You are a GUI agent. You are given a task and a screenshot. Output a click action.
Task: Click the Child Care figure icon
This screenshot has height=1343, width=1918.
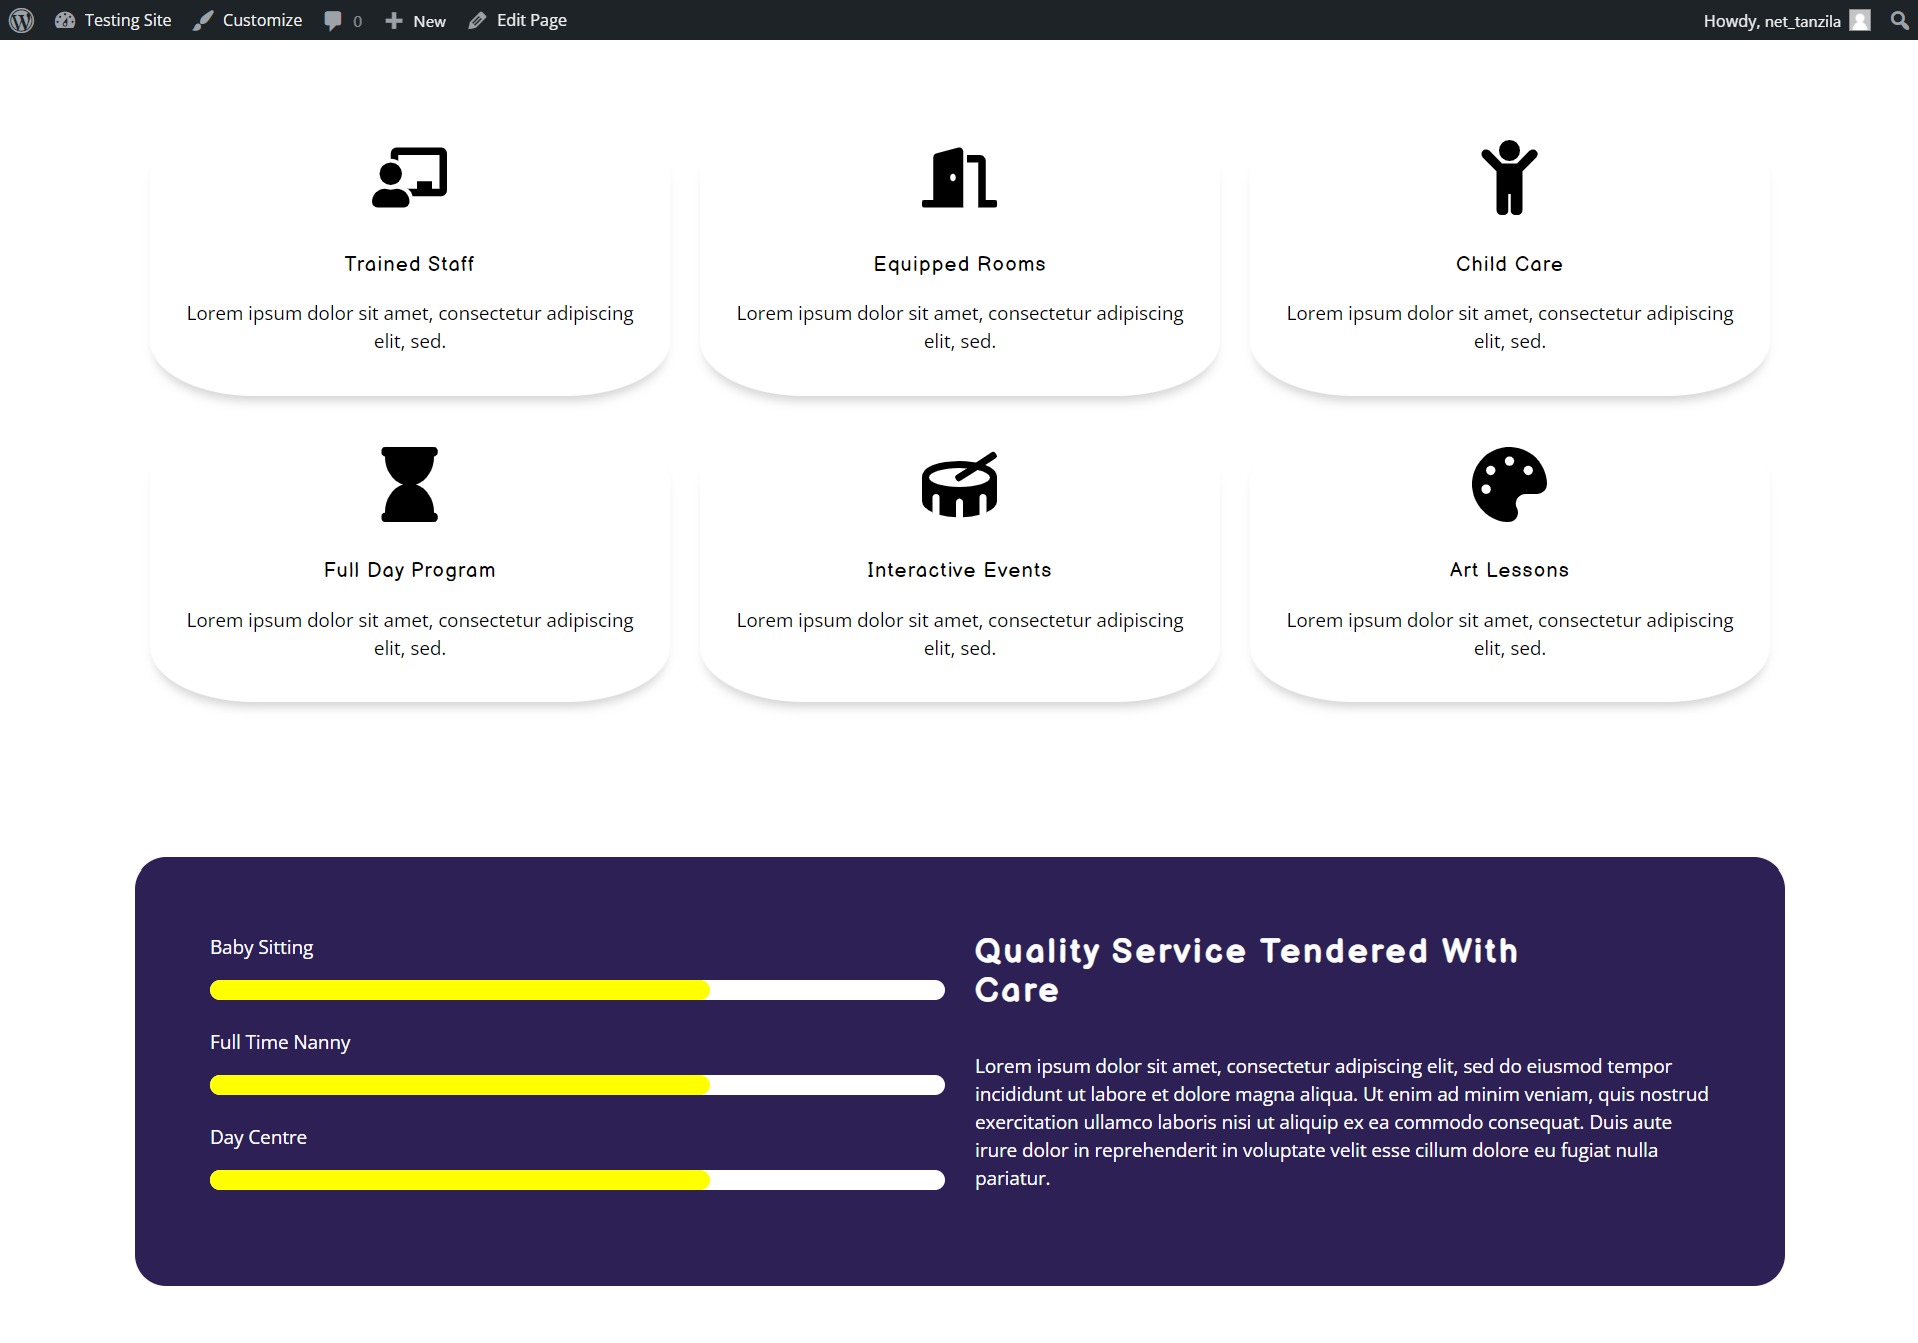(x=1509, y=178)
